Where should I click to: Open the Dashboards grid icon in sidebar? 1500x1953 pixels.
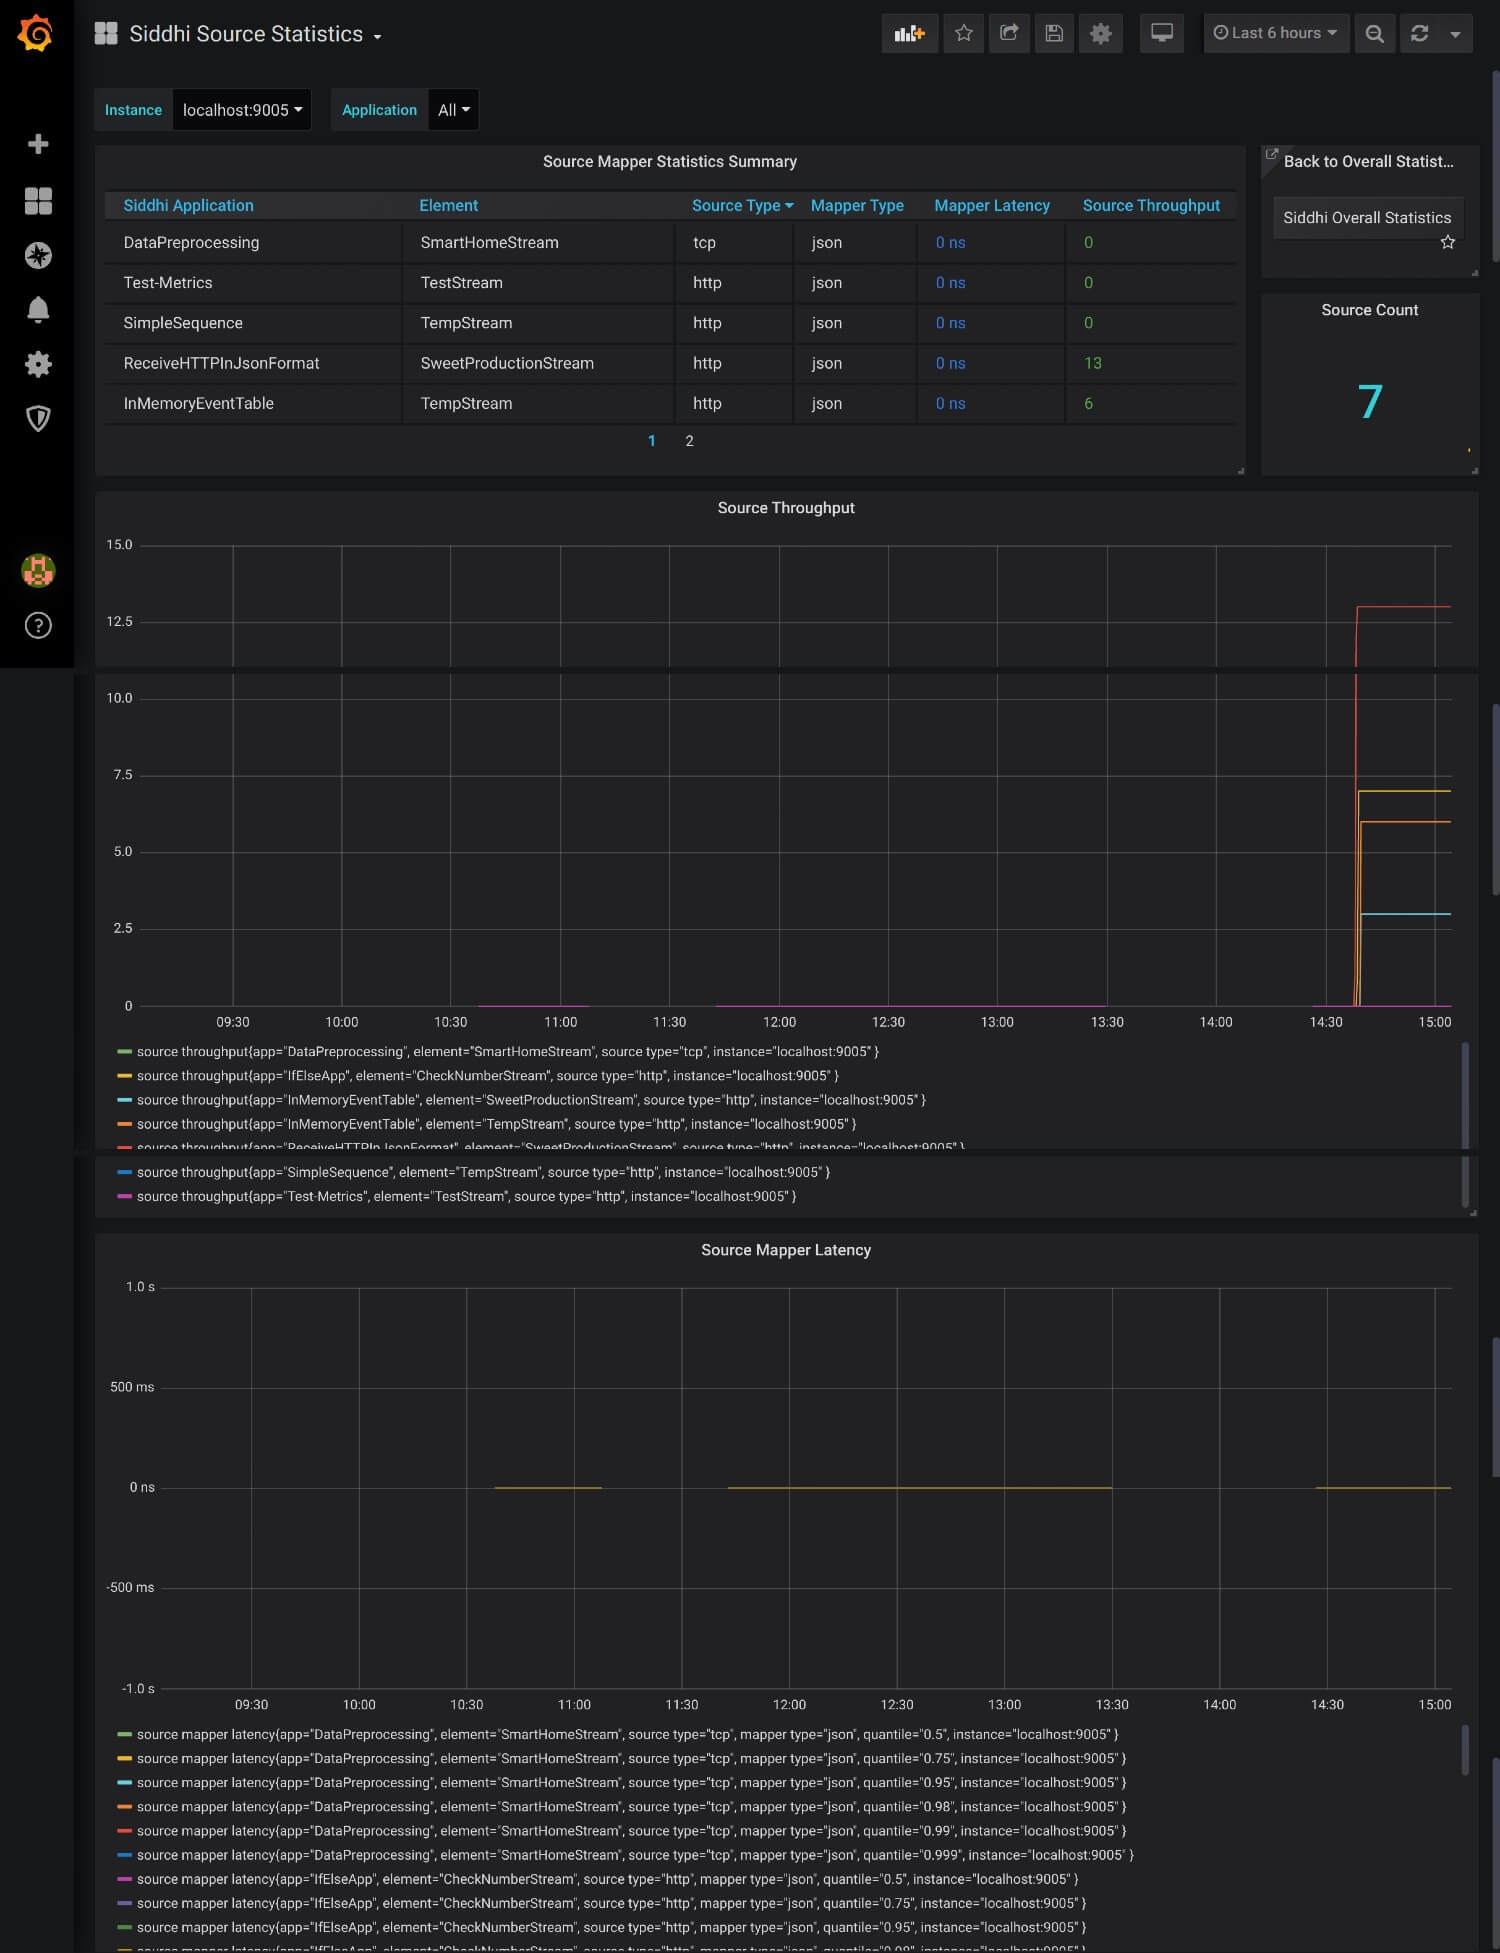click(x=38, y=201)
